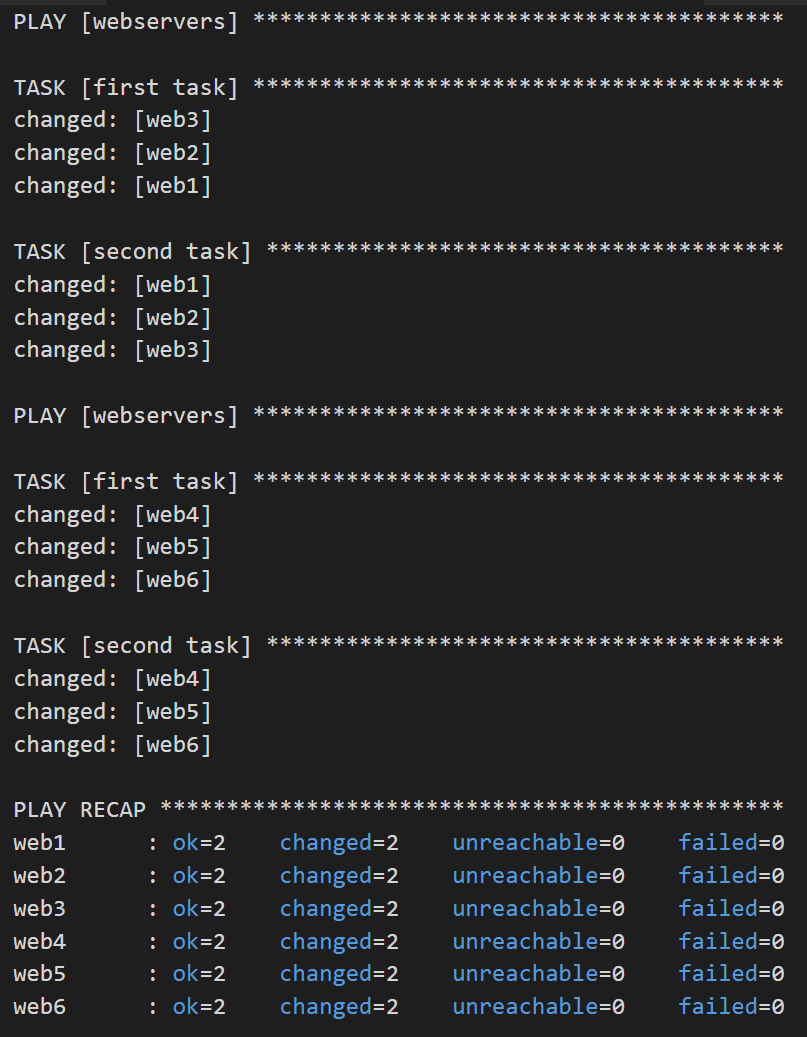Screen dimensions: 807x1037
Task: Select web1 hostname in the recap table
Action: point(40,843)
